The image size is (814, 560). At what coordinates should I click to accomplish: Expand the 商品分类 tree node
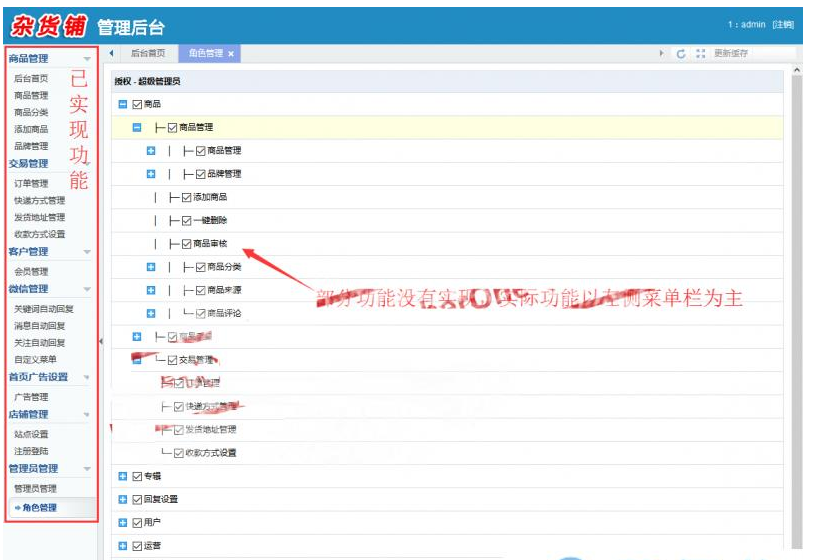click(151, 267)
